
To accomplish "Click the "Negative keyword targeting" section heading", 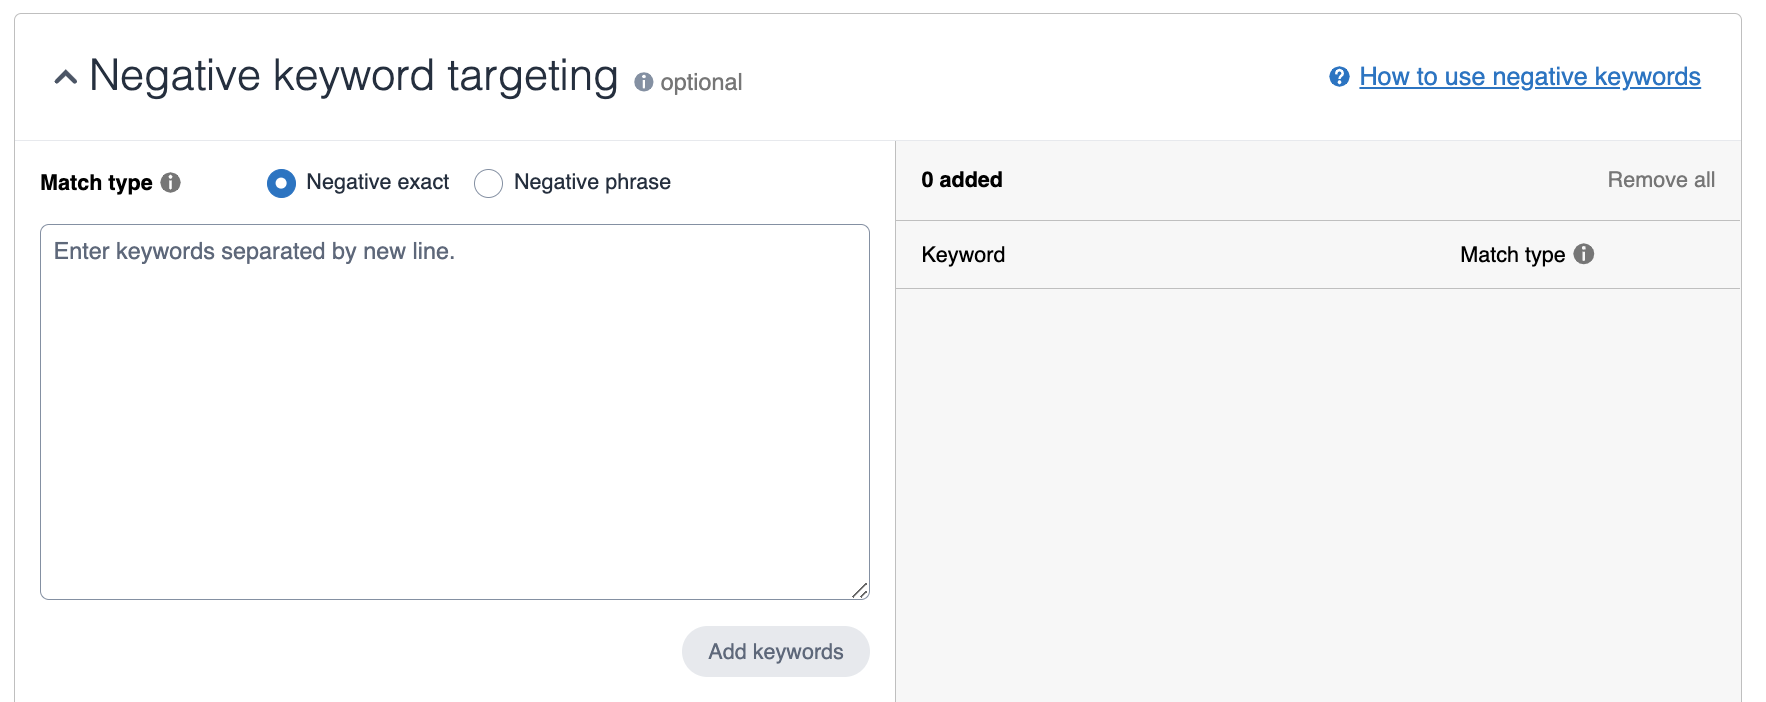I will point(353,76).
